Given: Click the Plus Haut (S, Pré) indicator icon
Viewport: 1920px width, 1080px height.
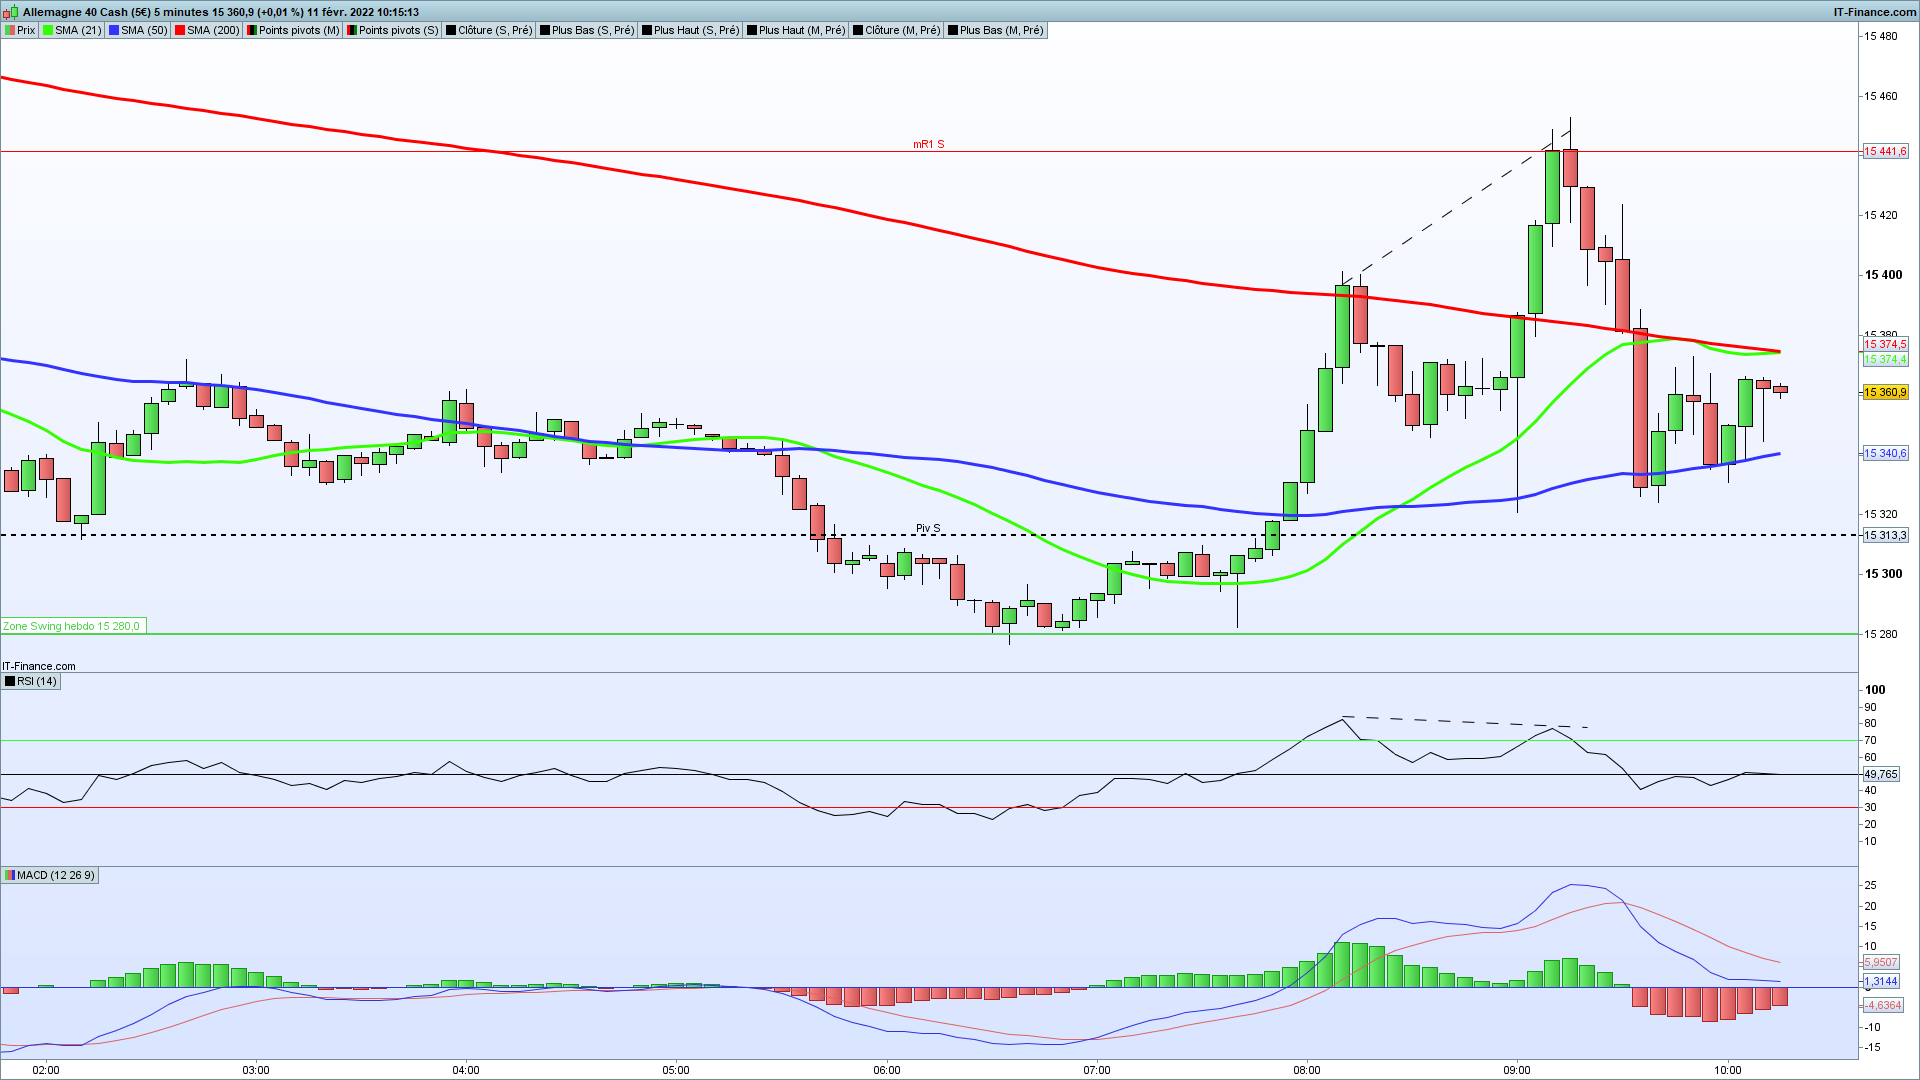Looking at the screenshot, I should click(647, 30).
